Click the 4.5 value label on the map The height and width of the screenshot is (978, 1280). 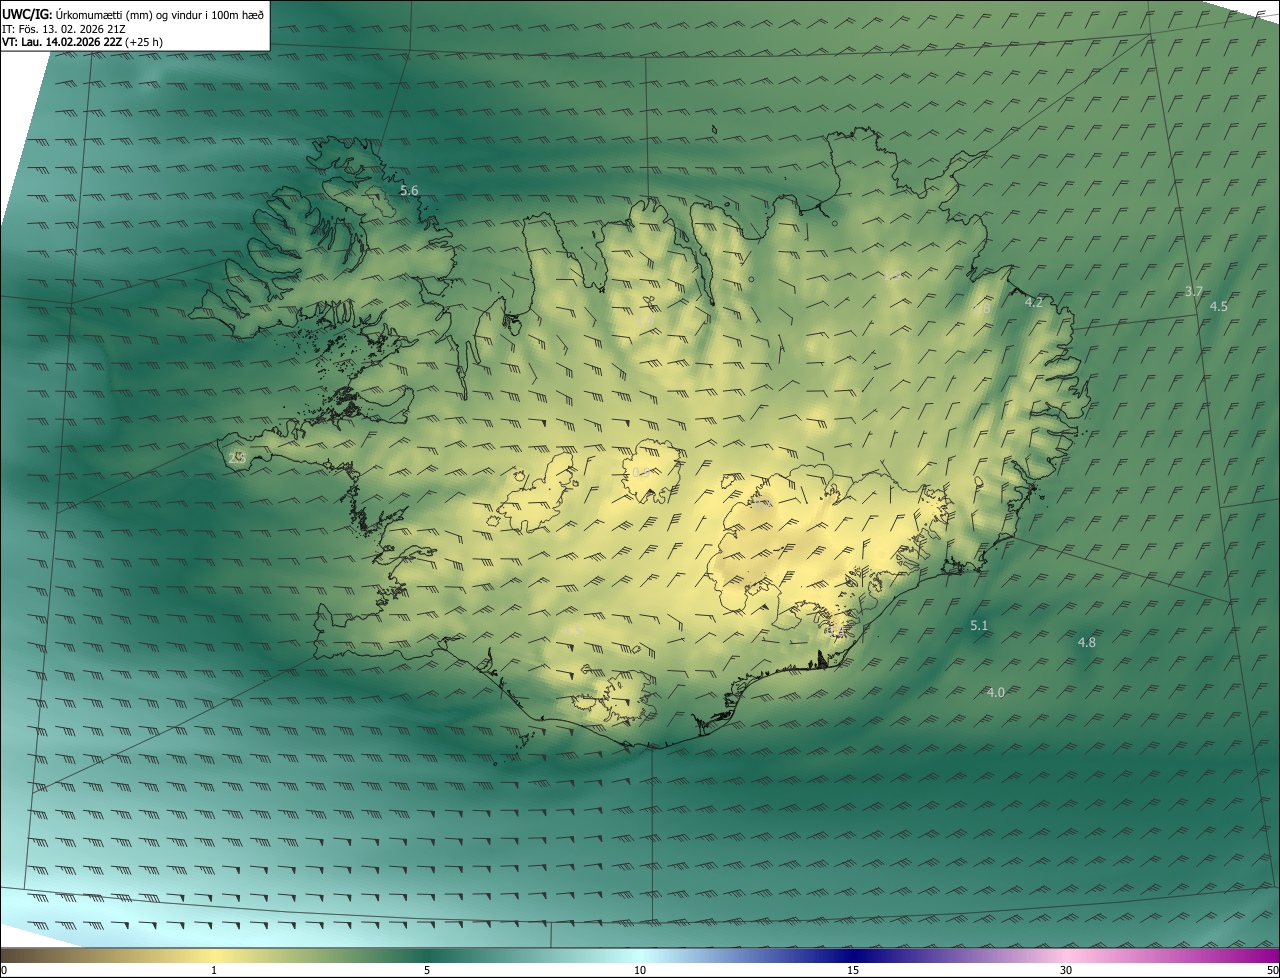[x=1218, y=307]
